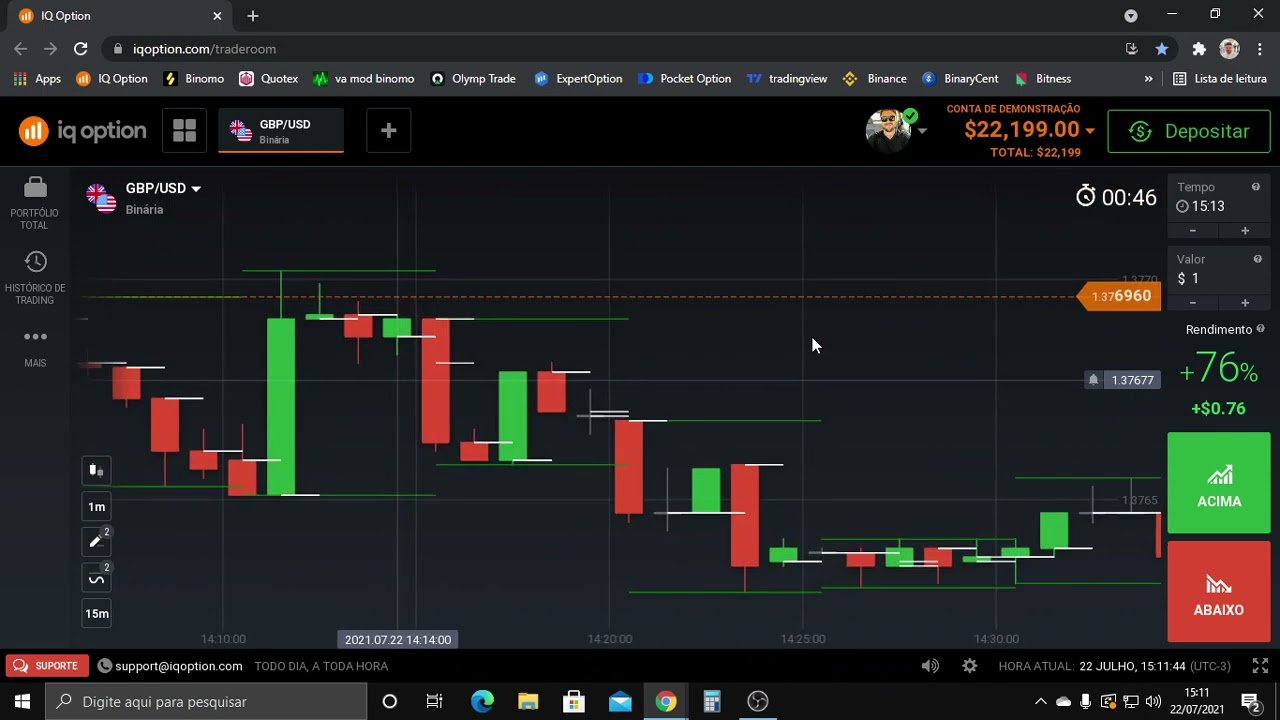Open the indicators tool with badge 2
The width and height of the screenshot is (1280, 720).
click(x=95, y=577)
